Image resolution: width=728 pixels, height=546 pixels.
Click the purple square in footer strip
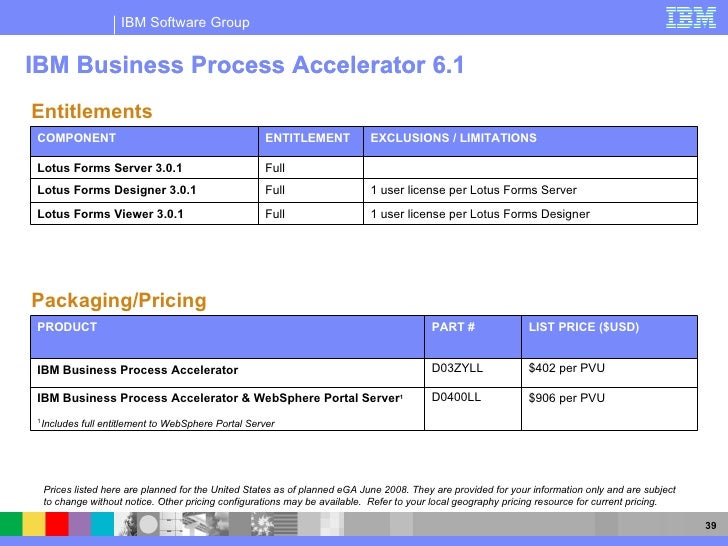click(80, 524)
